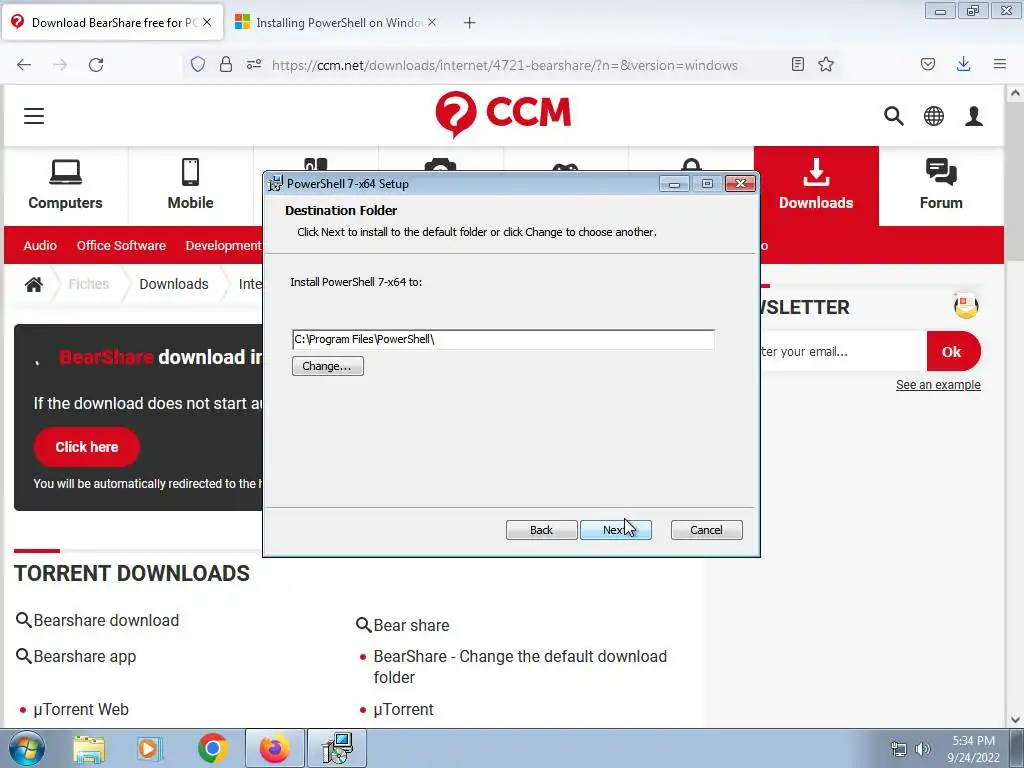Reload the page in Firefox

click(x=96, y=65)
